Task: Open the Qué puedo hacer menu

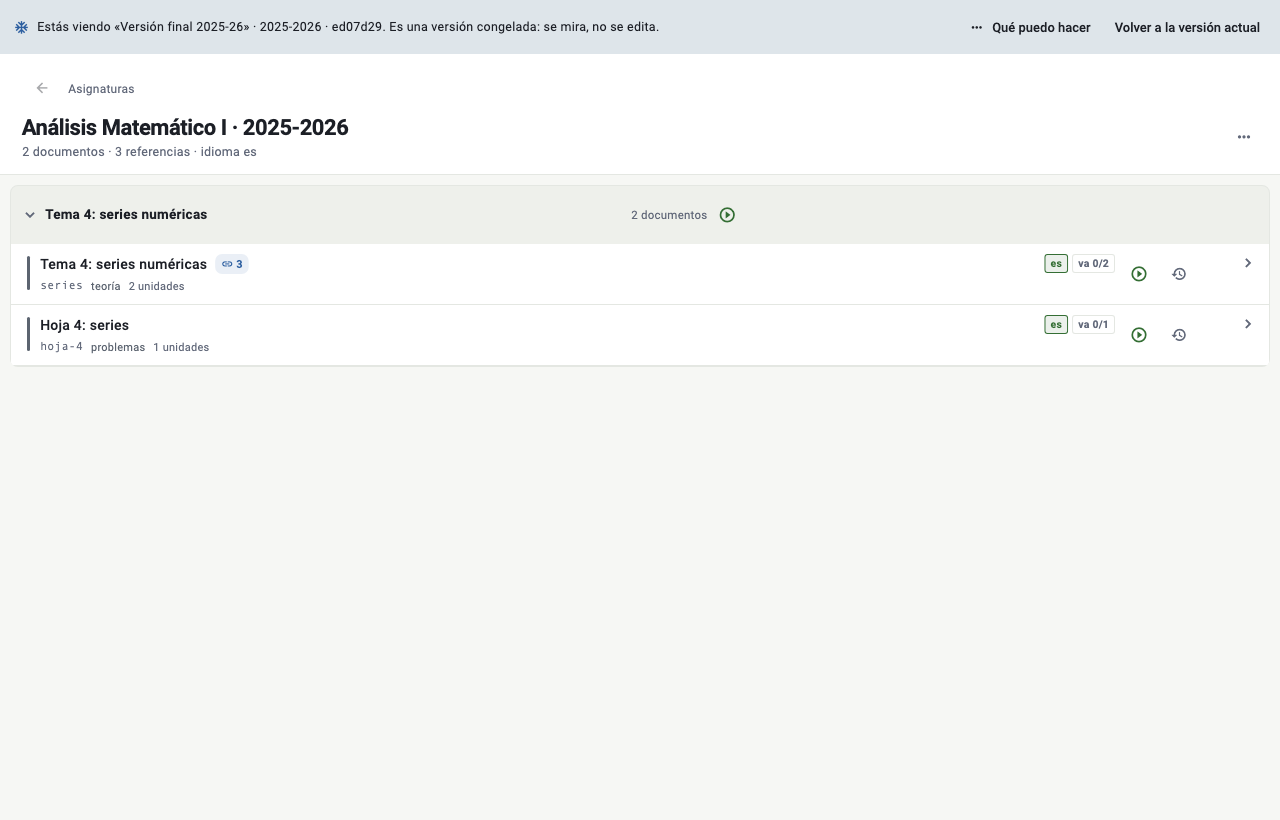Action: (1030, 28)
